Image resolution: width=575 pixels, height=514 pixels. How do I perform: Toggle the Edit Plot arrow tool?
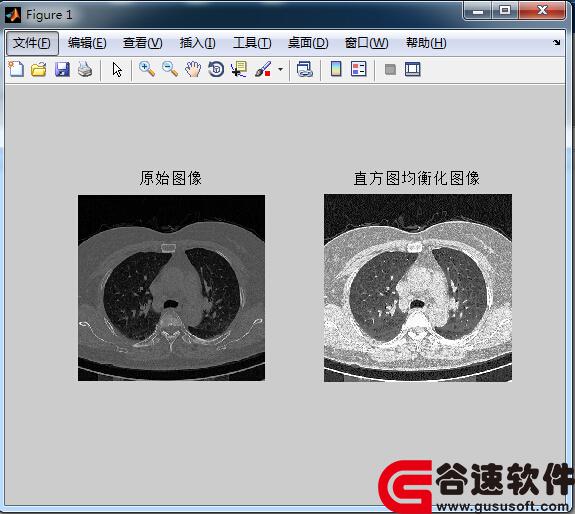coord(117,69)
